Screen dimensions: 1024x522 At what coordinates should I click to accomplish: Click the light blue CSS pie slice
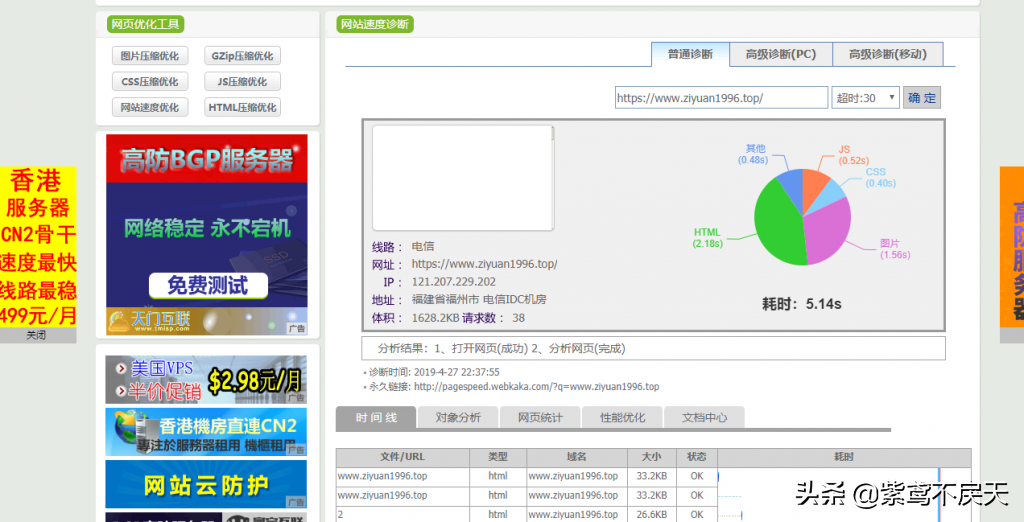(831, 195)
